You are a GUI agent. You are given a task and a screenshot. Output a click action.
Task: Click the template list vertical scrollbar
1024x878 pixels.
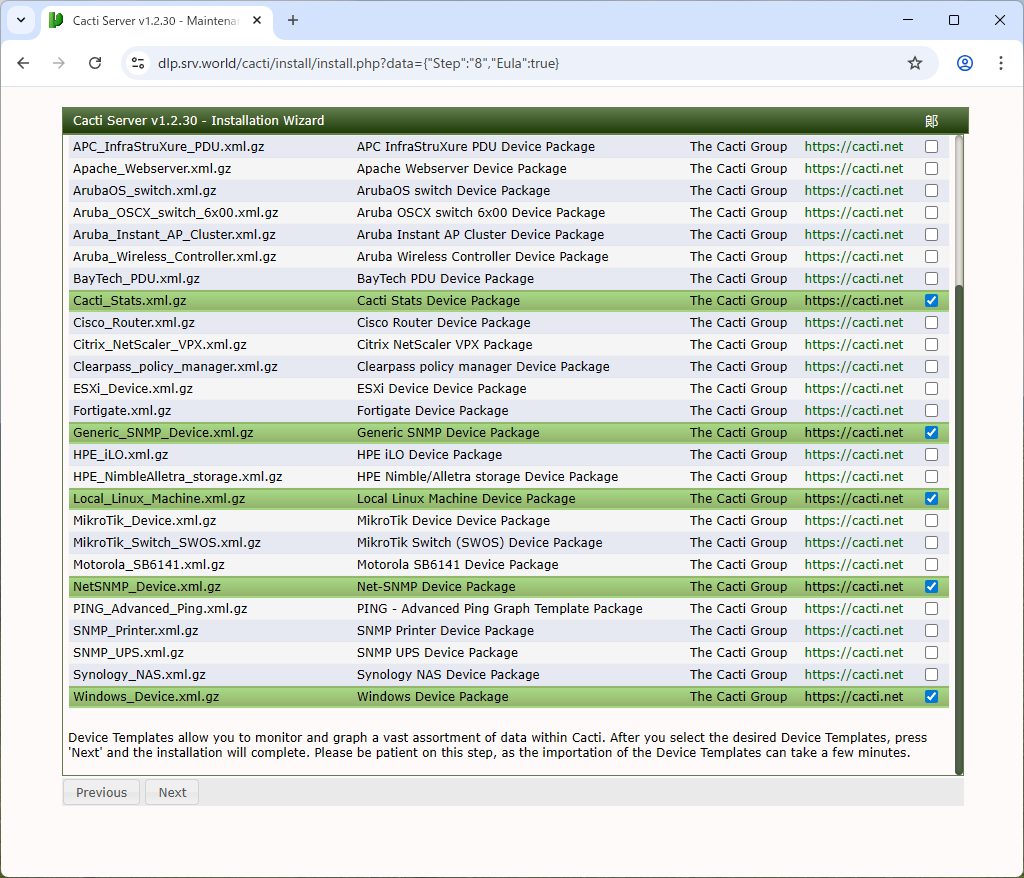click(959, 530)
